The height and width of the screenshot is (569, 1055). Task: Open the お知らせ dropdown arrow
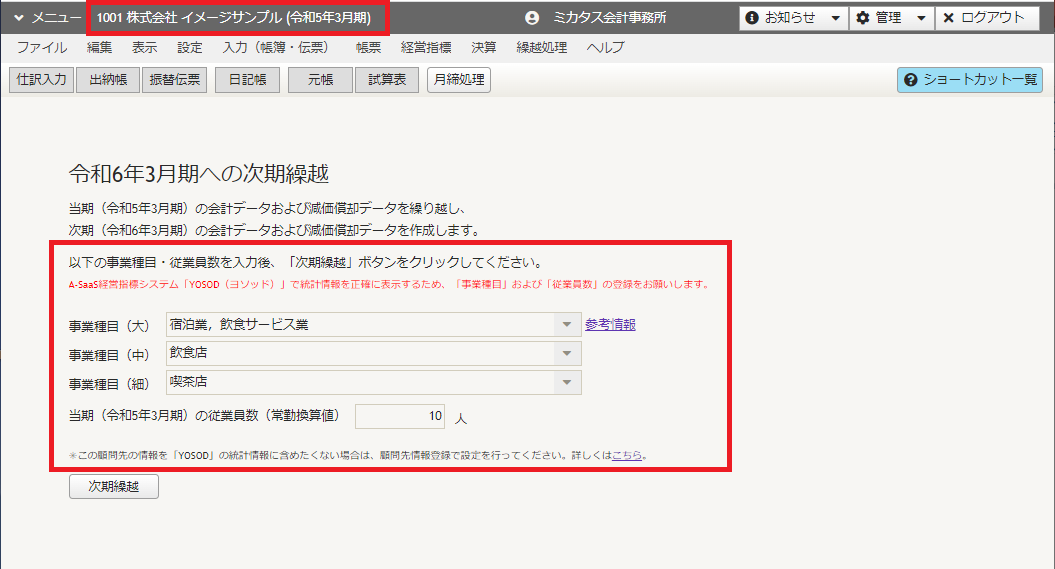click(835, 18)
